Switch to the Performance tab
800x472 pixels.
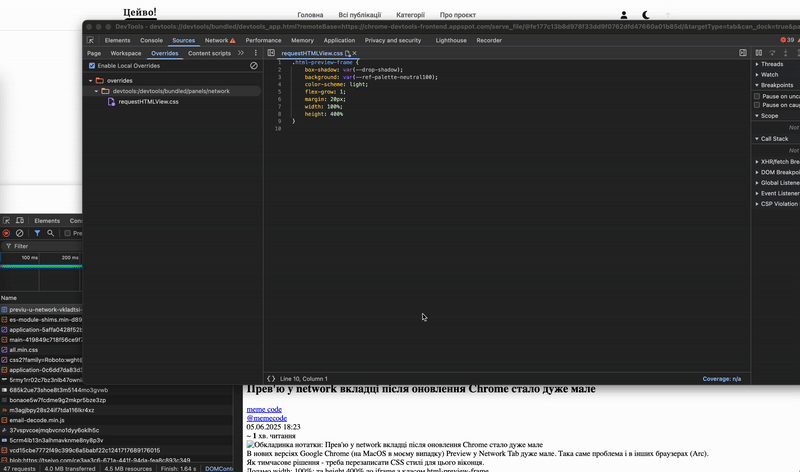point(263,40)
